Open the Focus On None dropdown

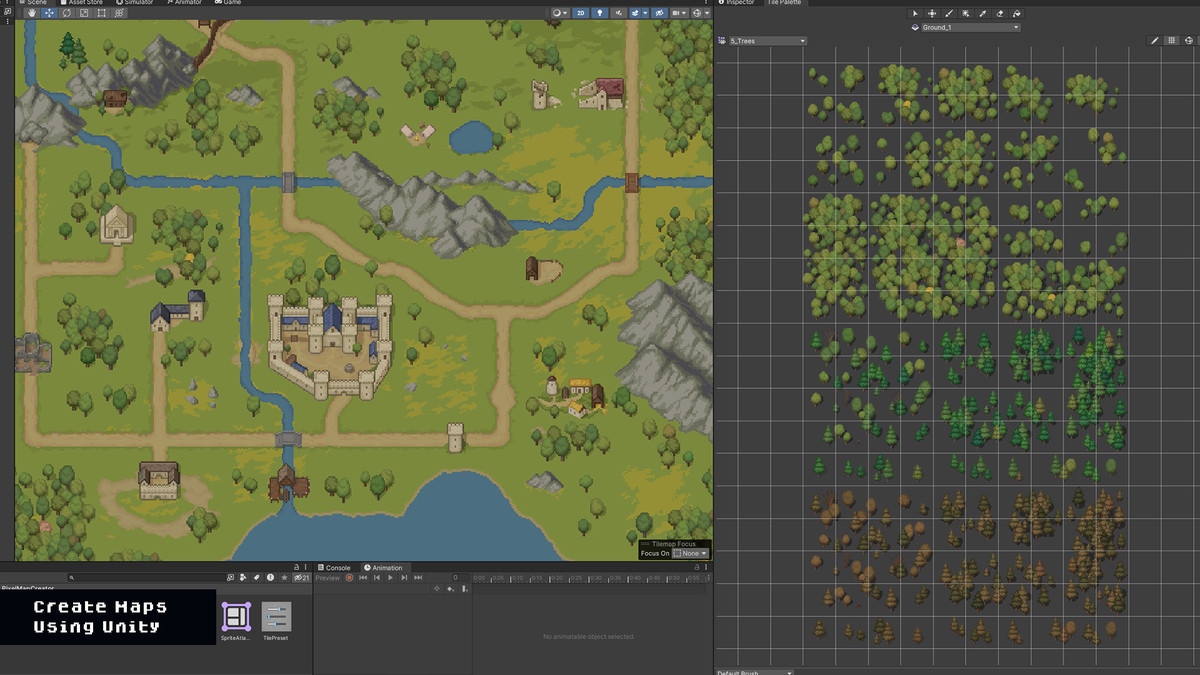tap(690, 553)
